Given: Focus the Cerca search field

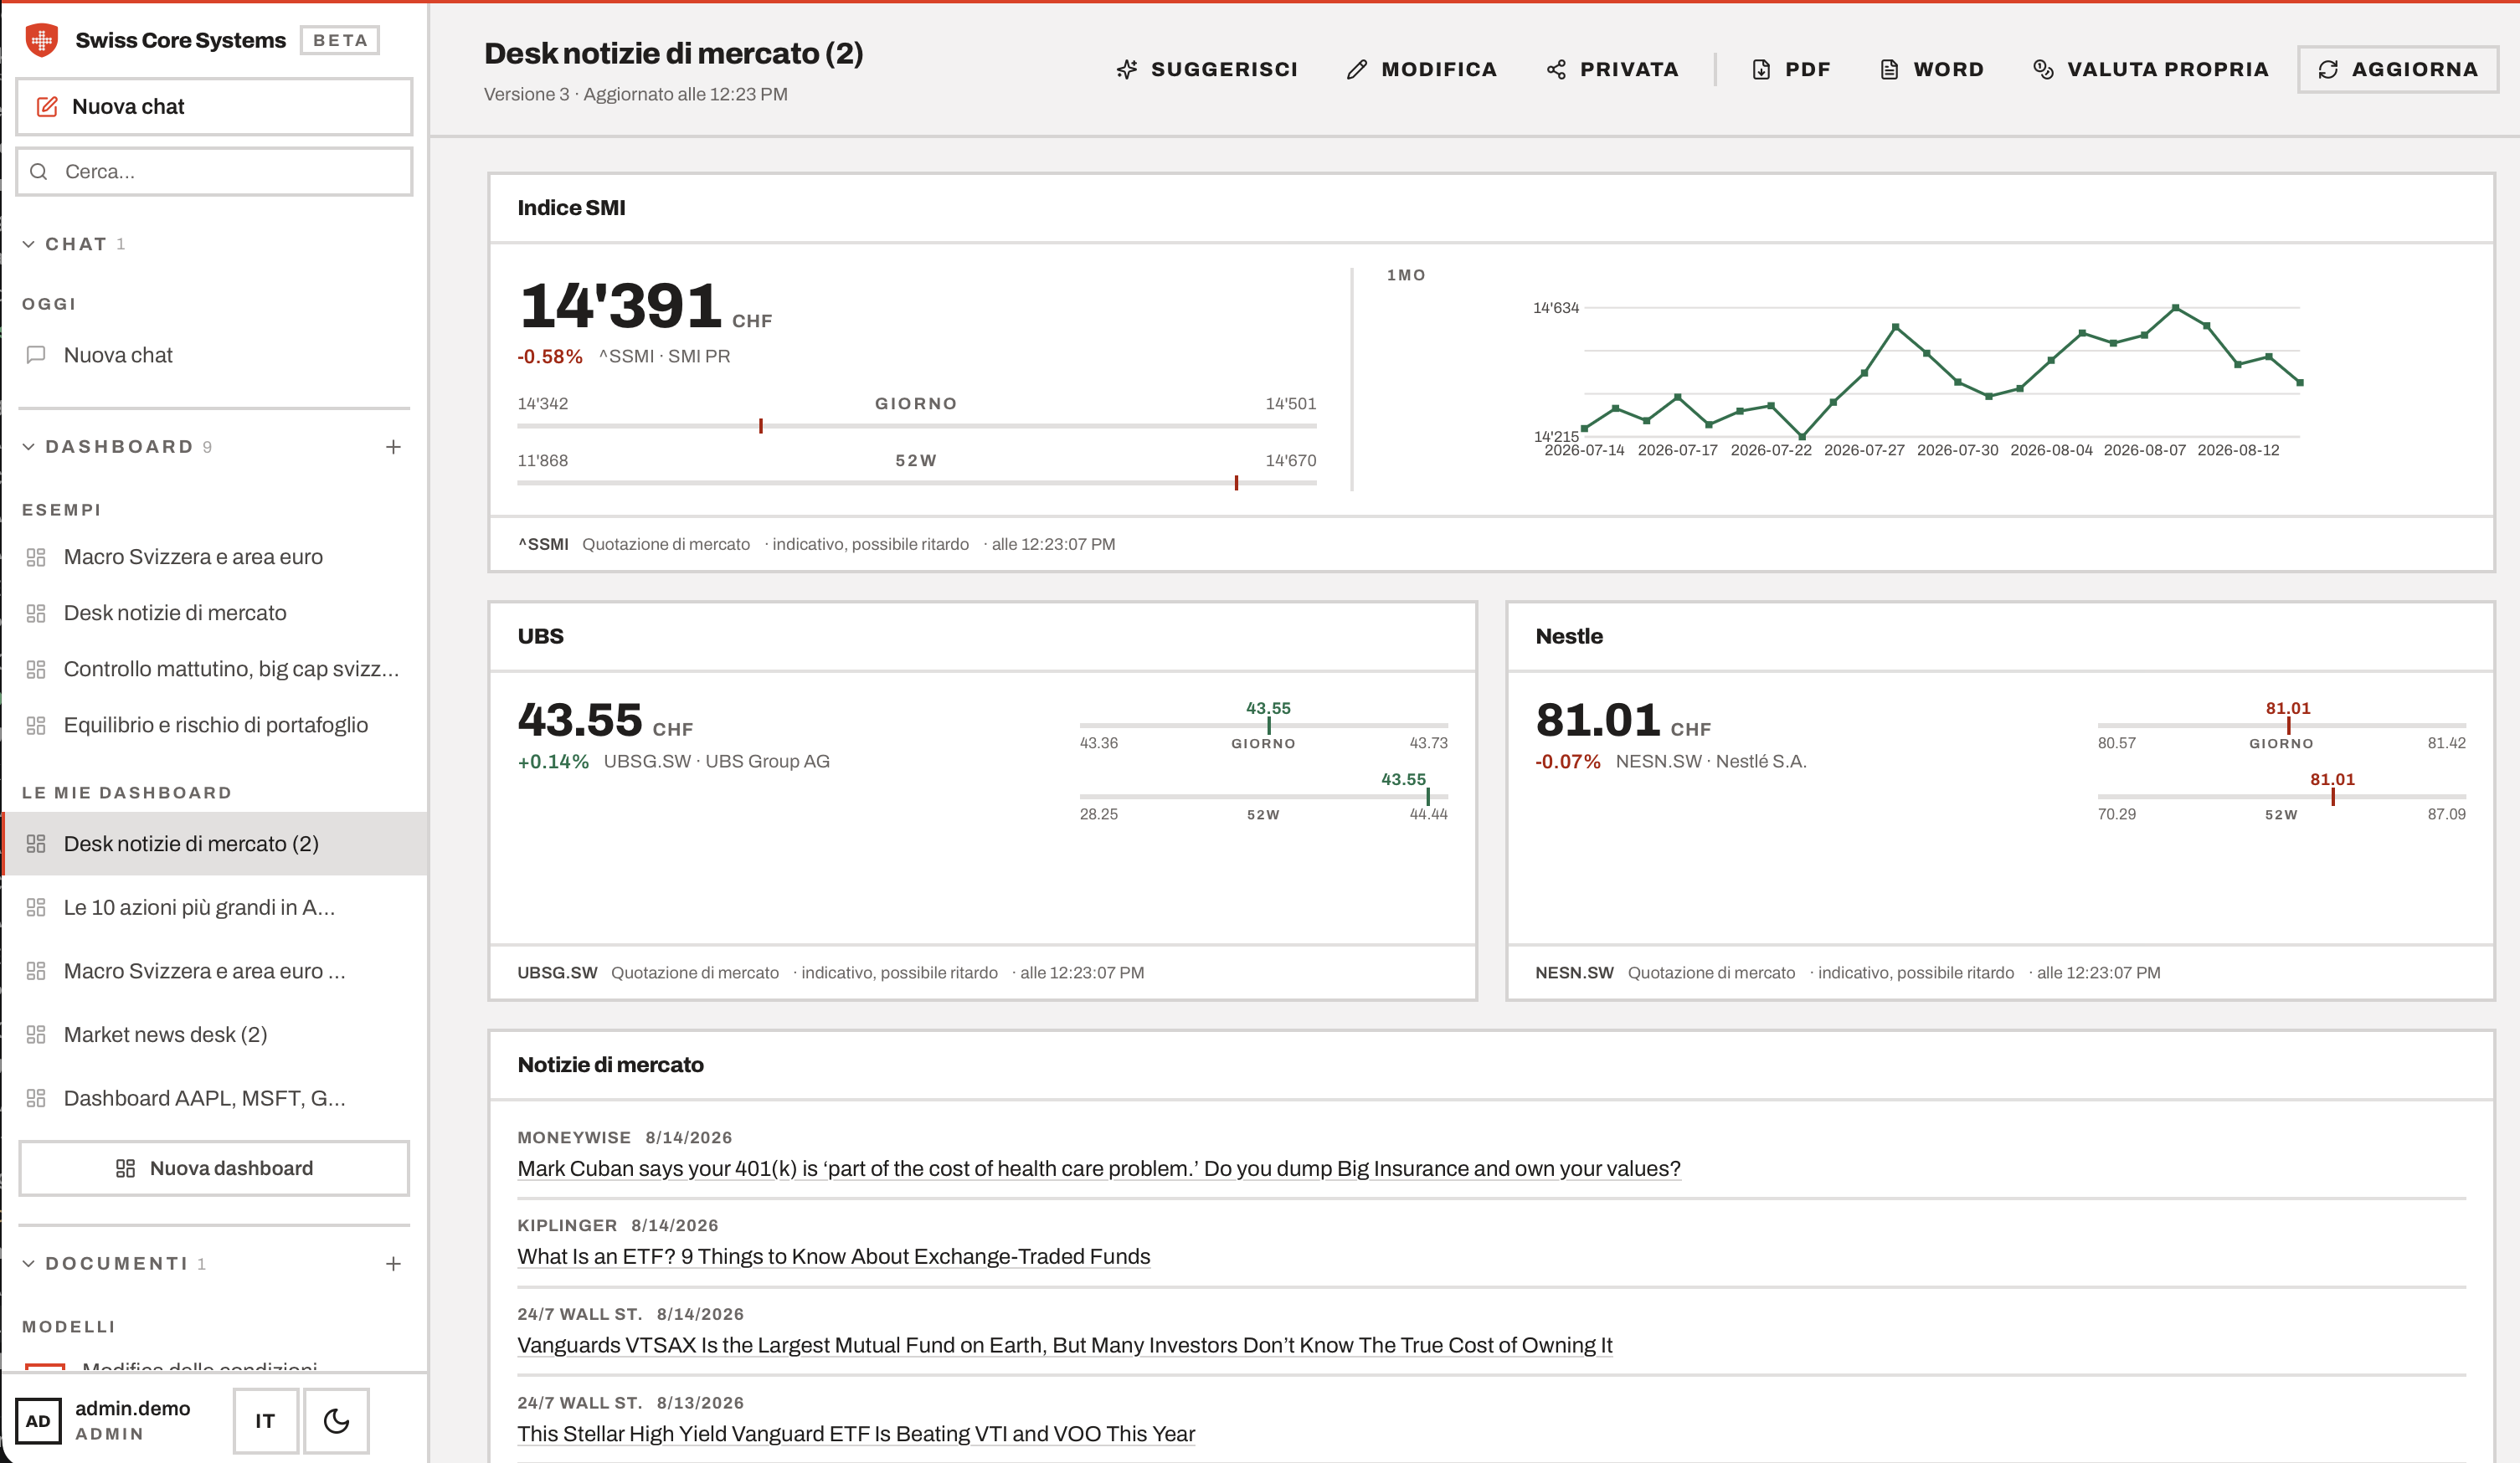Looking at the screenshot, I should [x=214, y=171].
